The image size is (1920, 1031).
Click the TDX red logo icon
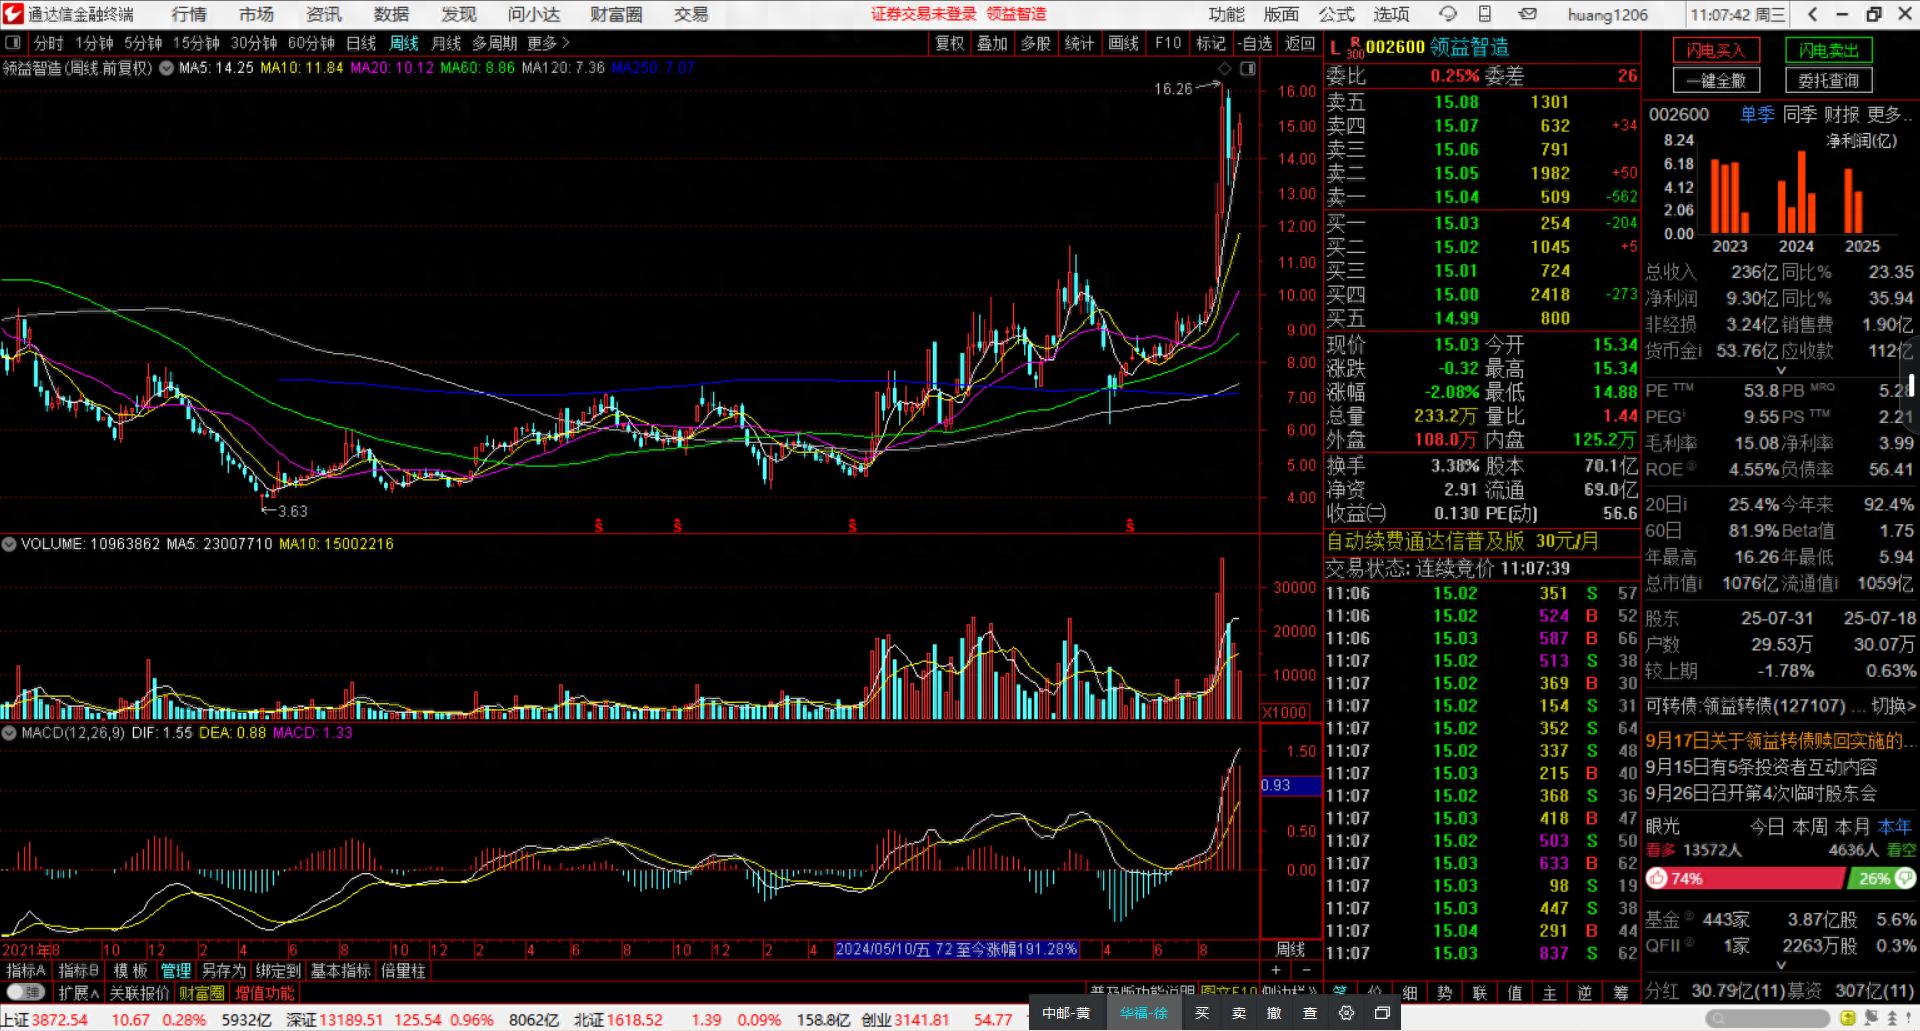(x=13, y=14)
